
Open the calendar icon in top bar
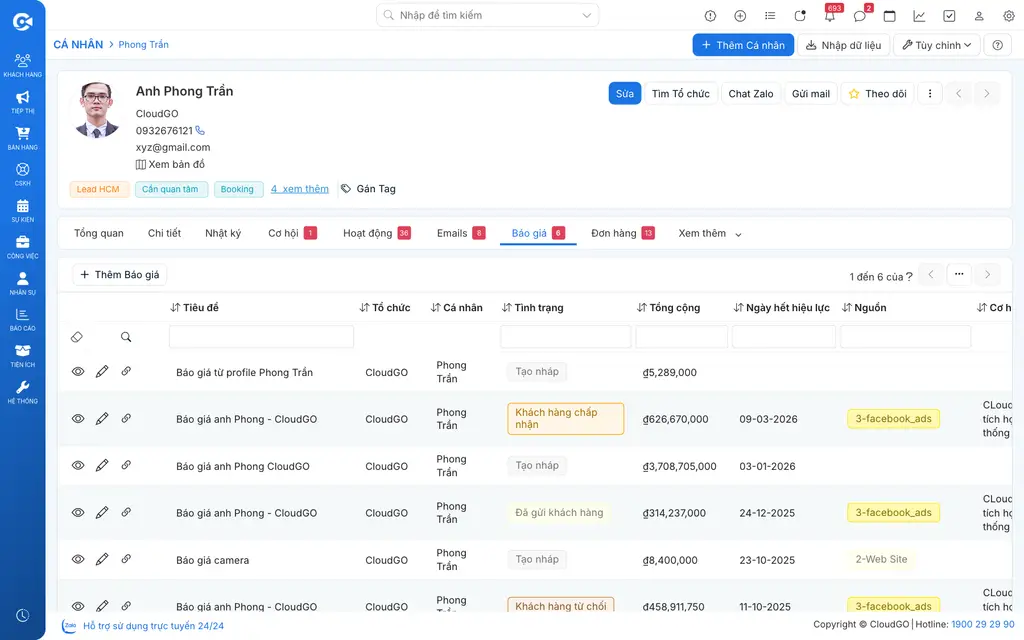[889, 16]
